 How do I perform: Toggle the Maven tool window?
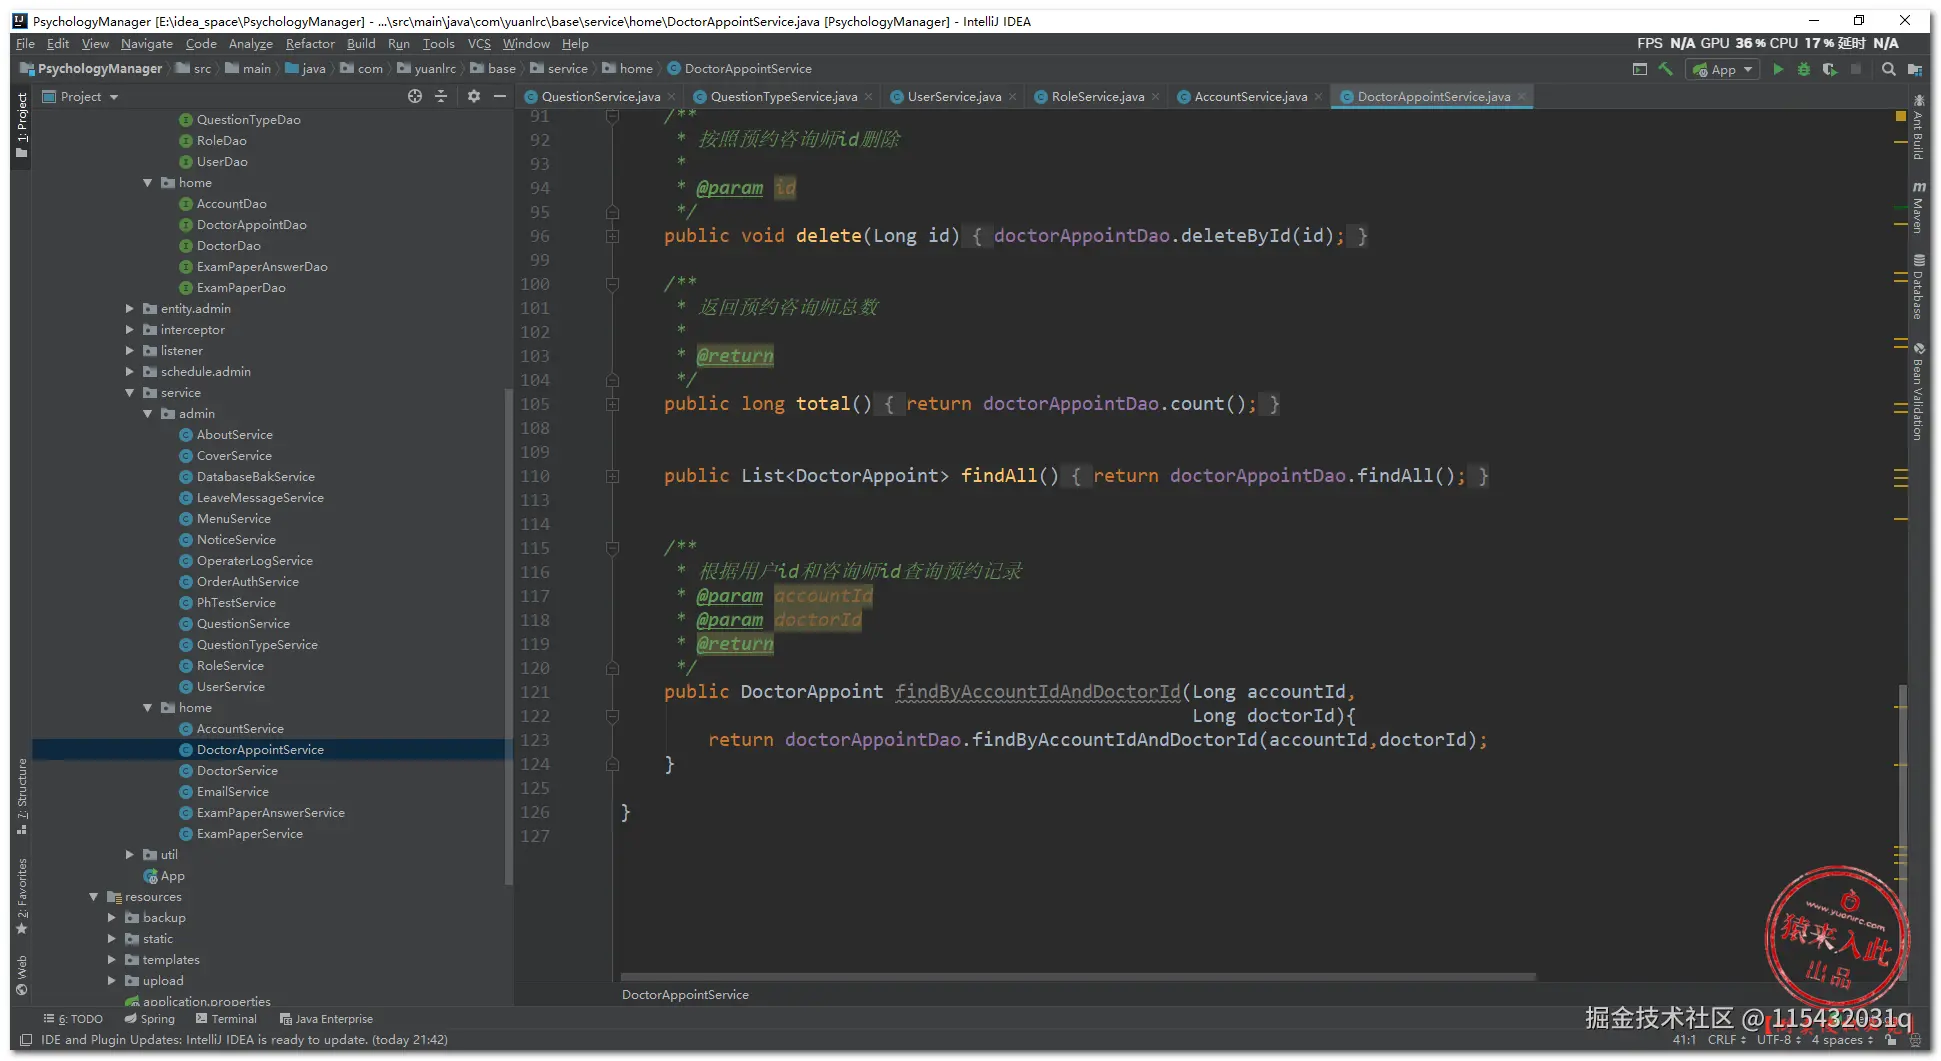click(x=1918, y=208)
